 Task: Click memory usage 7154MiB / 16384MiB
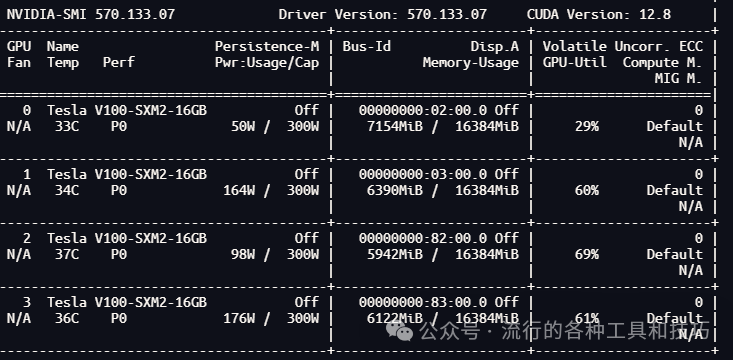[443, 127]
